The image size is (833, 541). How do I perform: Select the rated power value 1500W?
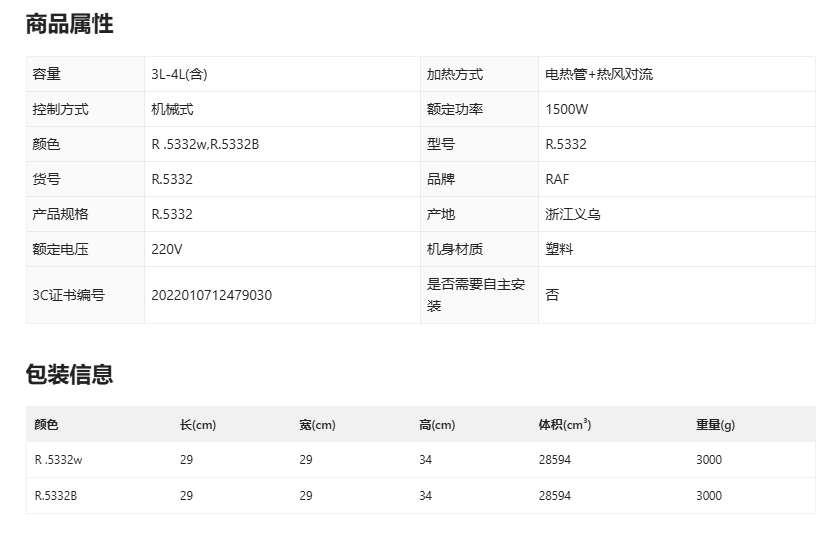567,109
